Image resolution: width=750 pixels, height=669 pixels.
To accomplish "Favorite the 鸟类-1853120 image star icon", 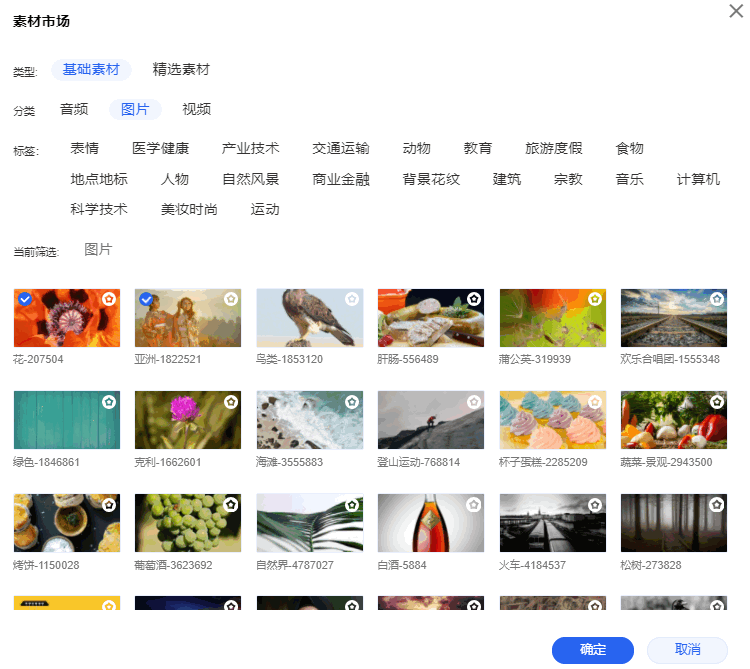I will 352,299.
